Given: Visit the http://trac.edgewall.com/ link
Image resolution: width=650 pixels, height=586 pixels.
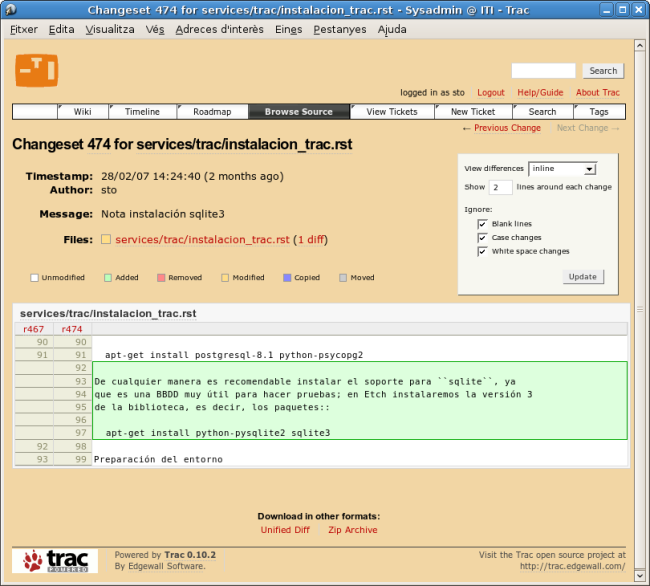Looking at the screenshot, I should pyautogui.click(x=572, y=566).
